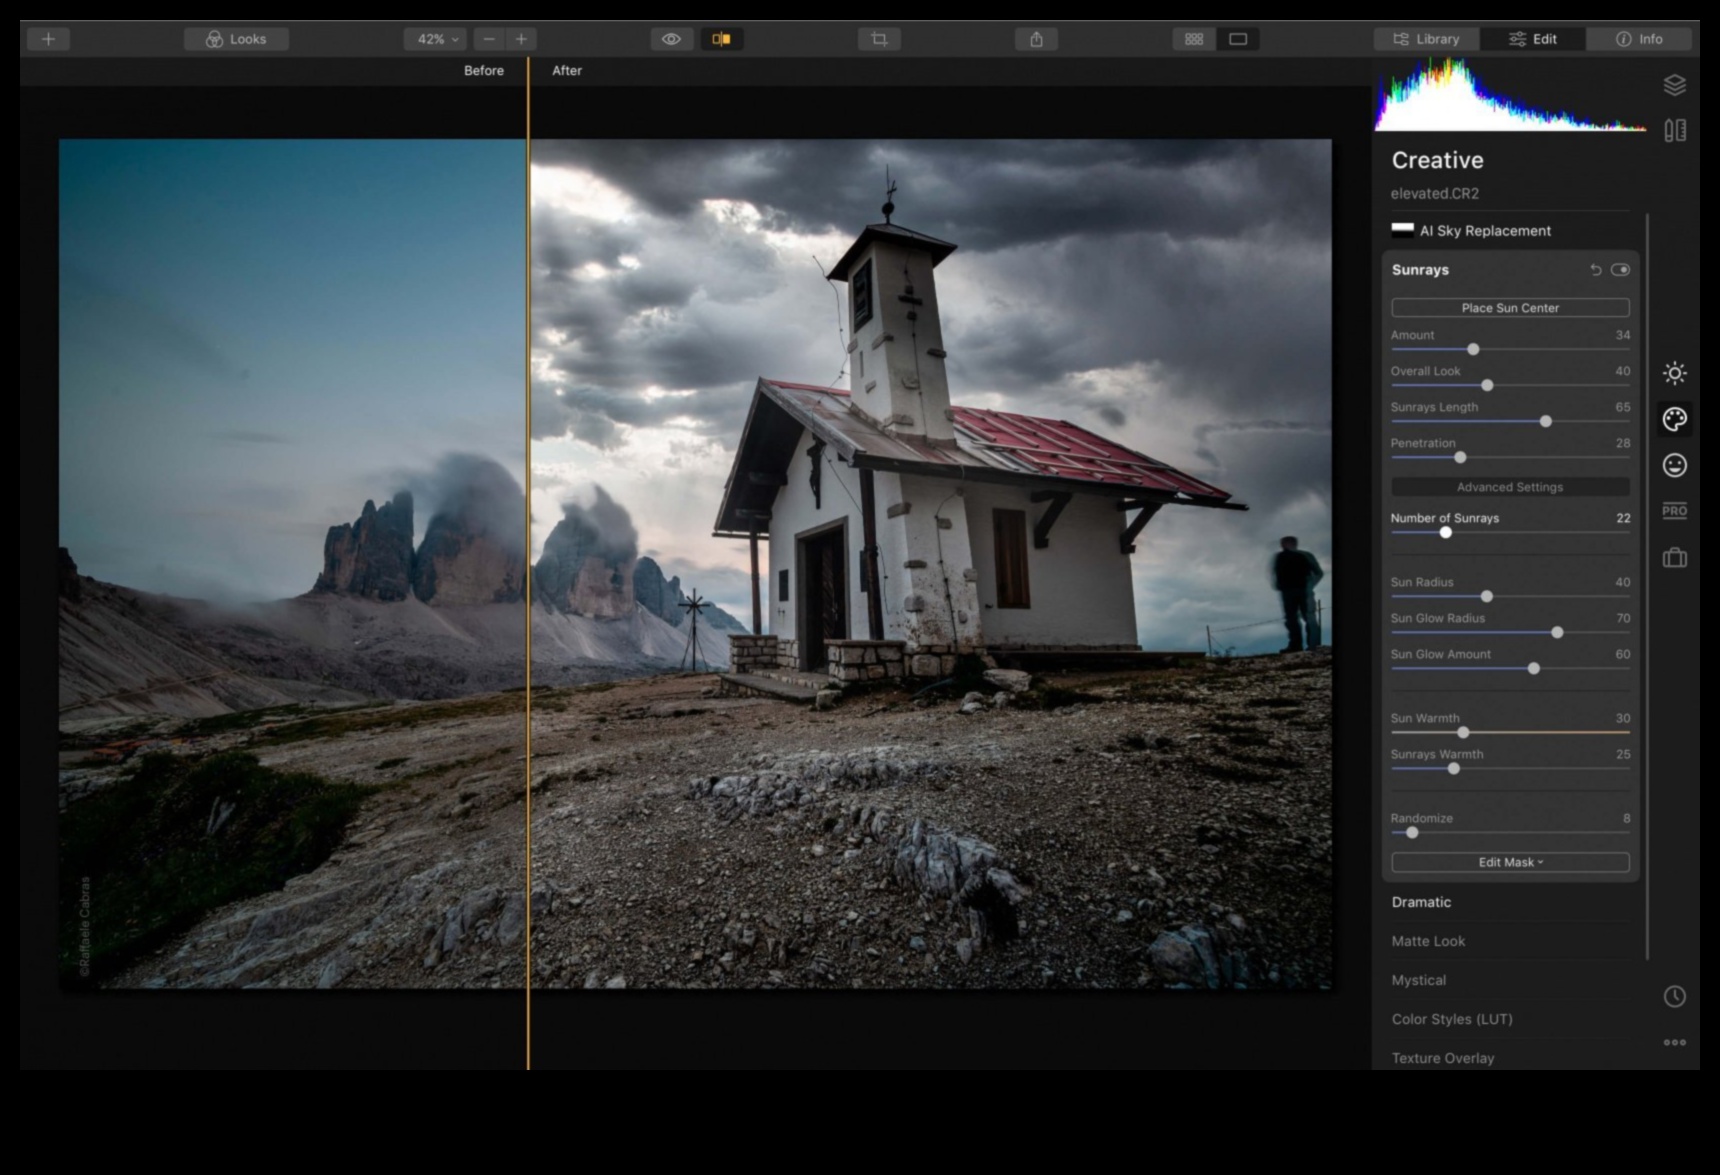The width and height of the screenshot is (1720, 1175).
Task: Toggle the before/after compare view
Action: point(721,39)
